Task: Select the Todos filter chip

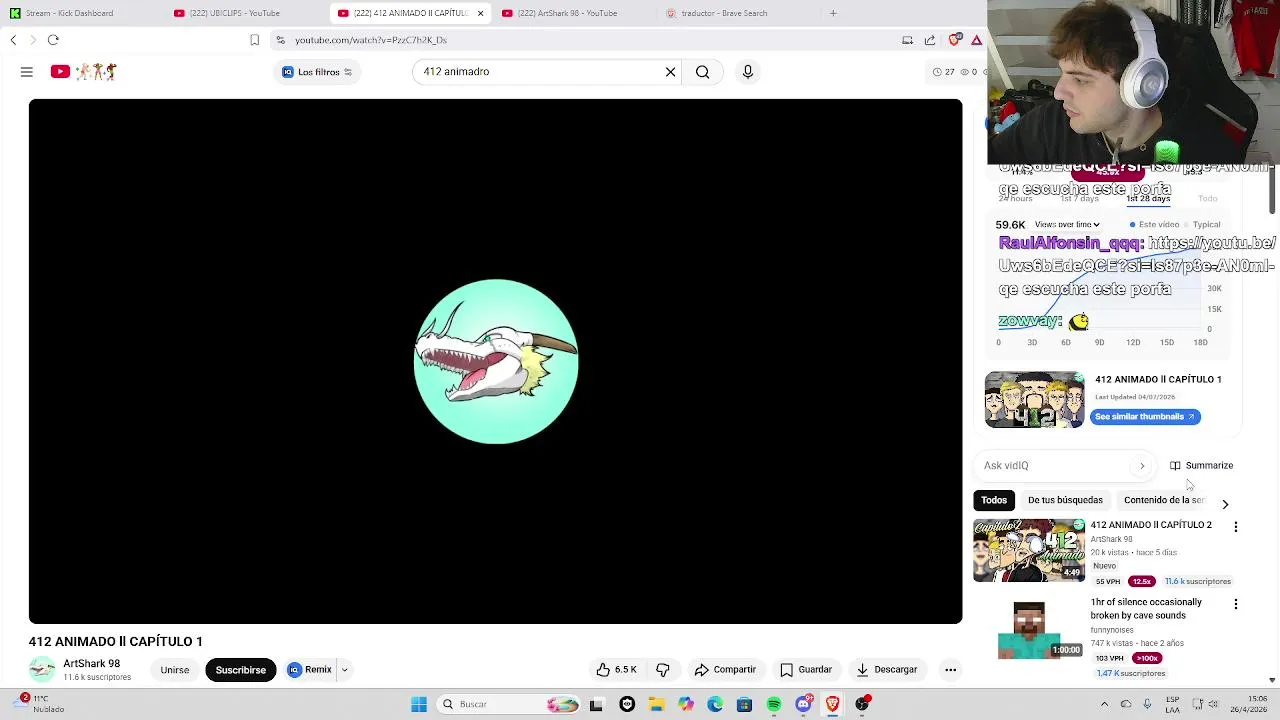Action: pyautogui.click(x=994, y=500)
